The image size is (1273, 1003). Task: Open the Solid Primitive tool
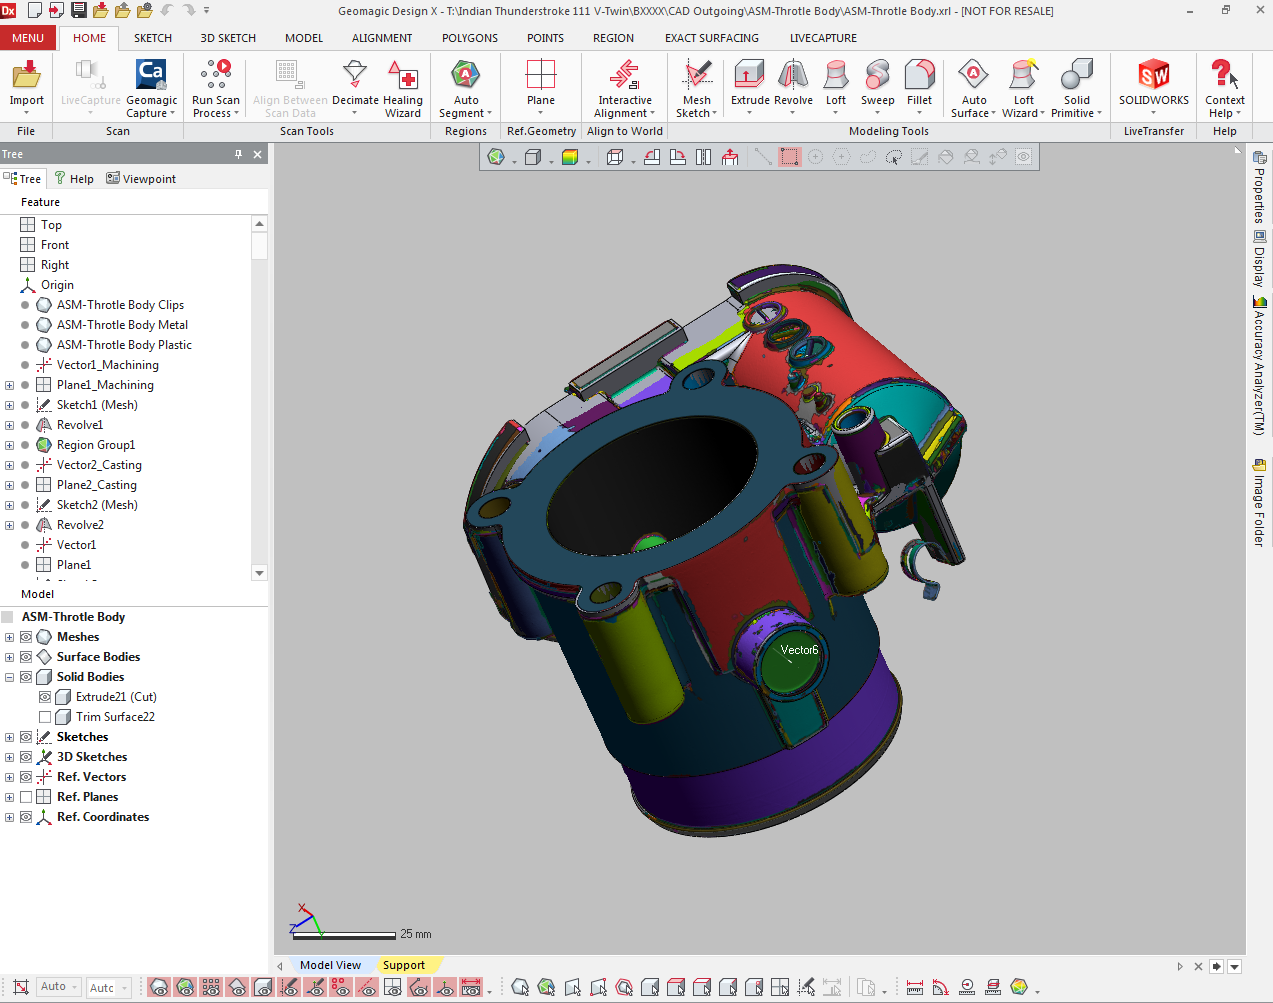(1077, 88)
